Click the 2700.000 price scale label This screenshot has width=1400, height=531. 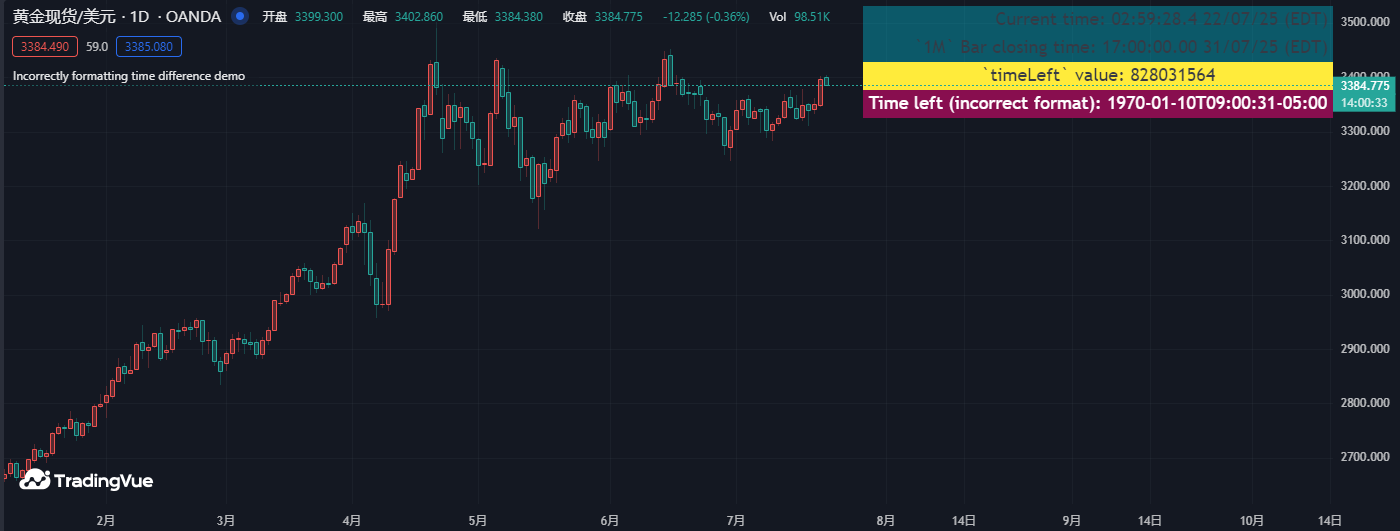coord(1365,457)
